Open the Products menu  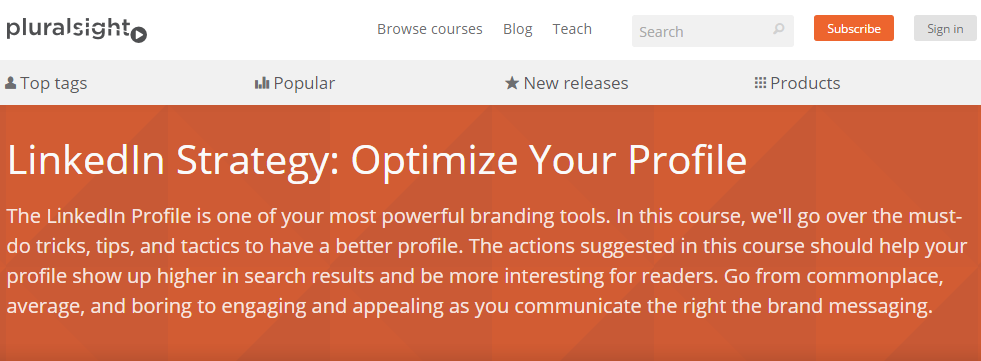click(798, 83)
